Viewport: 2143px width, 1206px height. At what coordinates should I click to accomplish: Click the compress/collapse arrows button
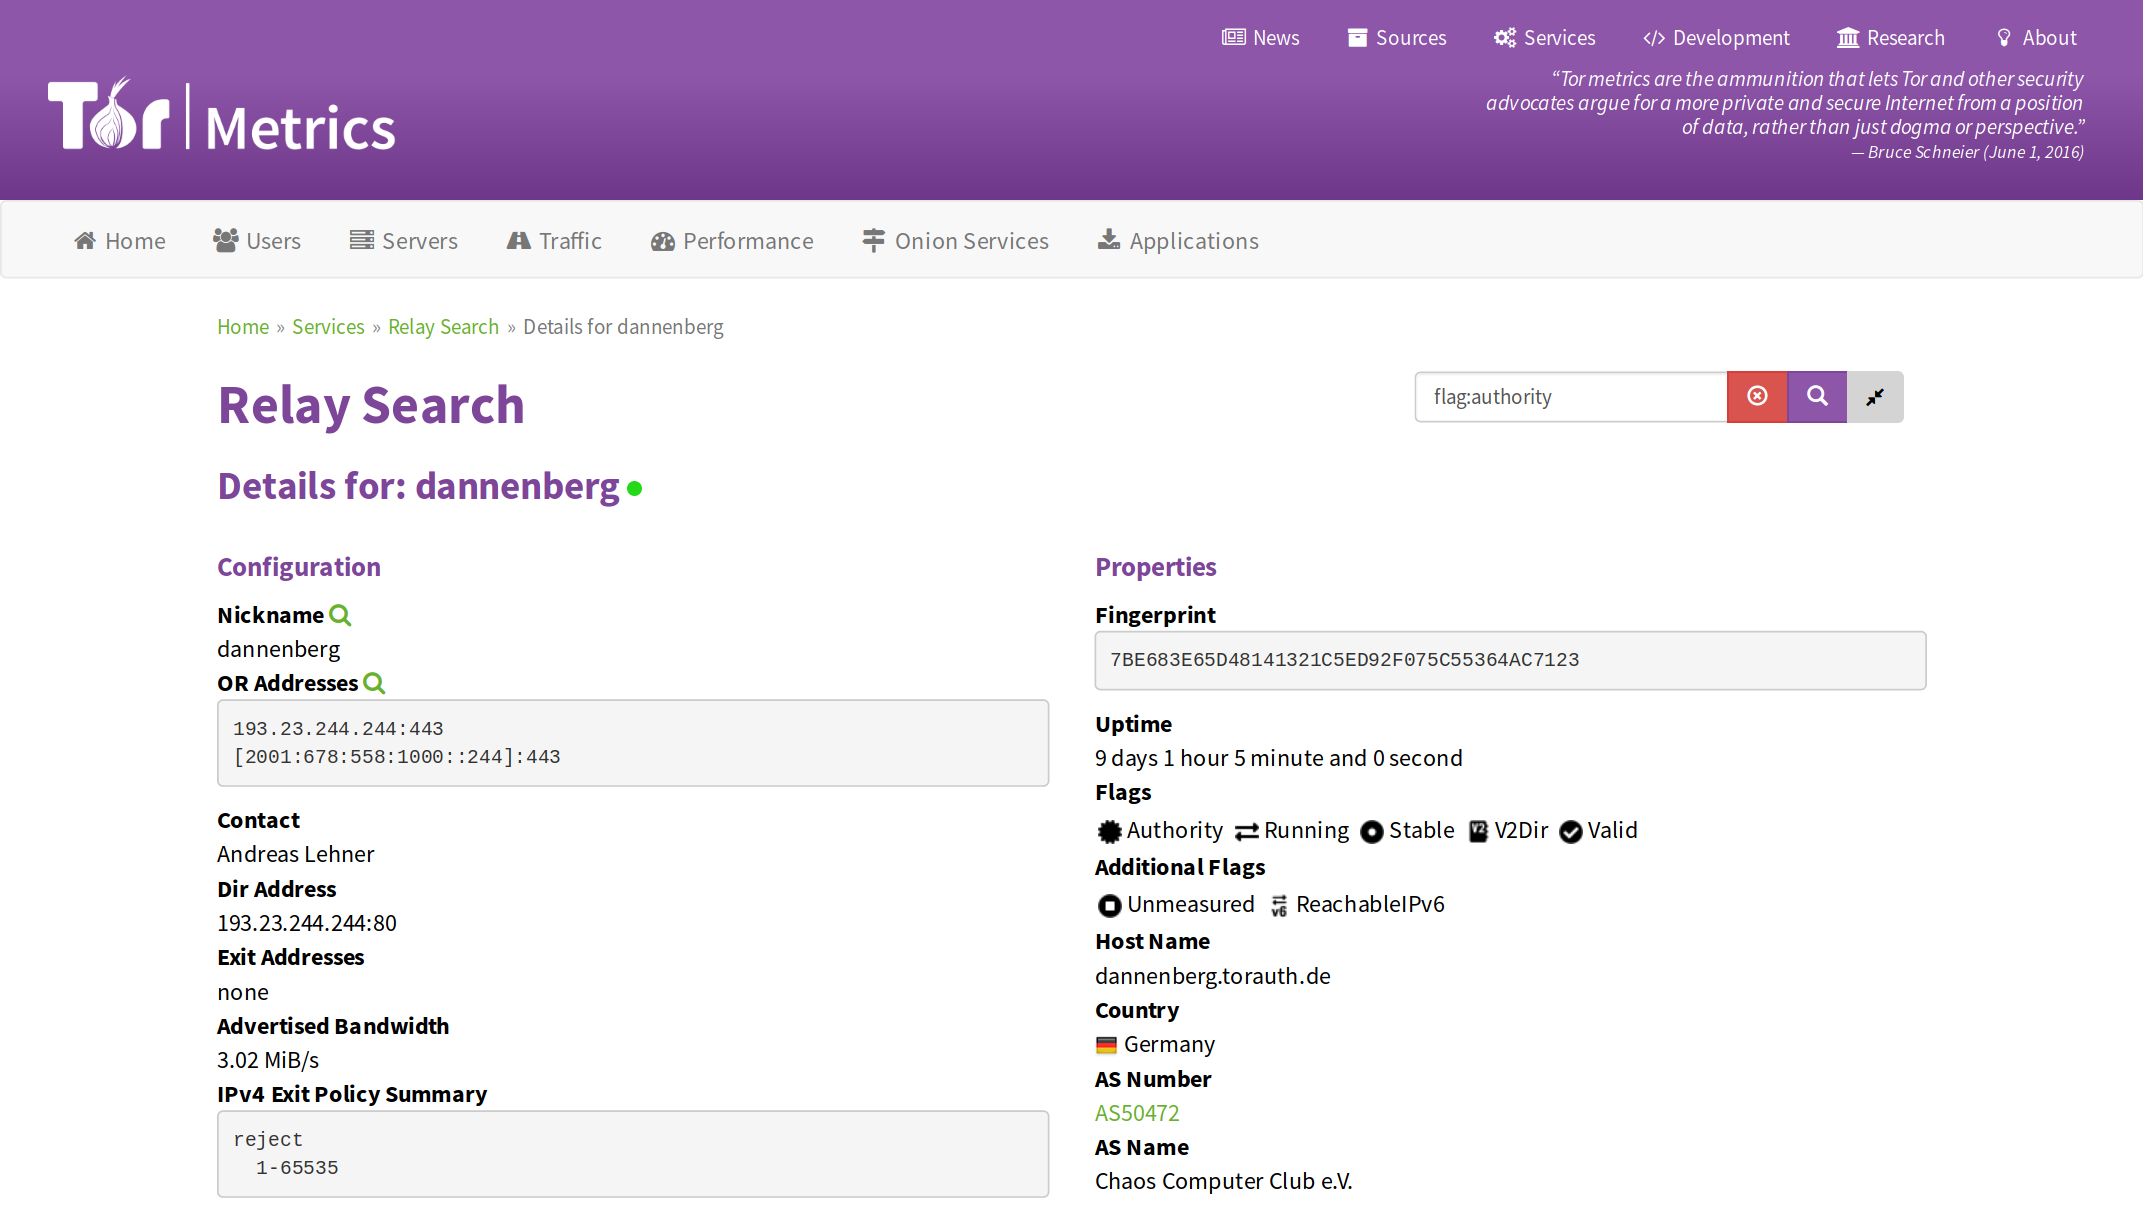coord(1875,397)
